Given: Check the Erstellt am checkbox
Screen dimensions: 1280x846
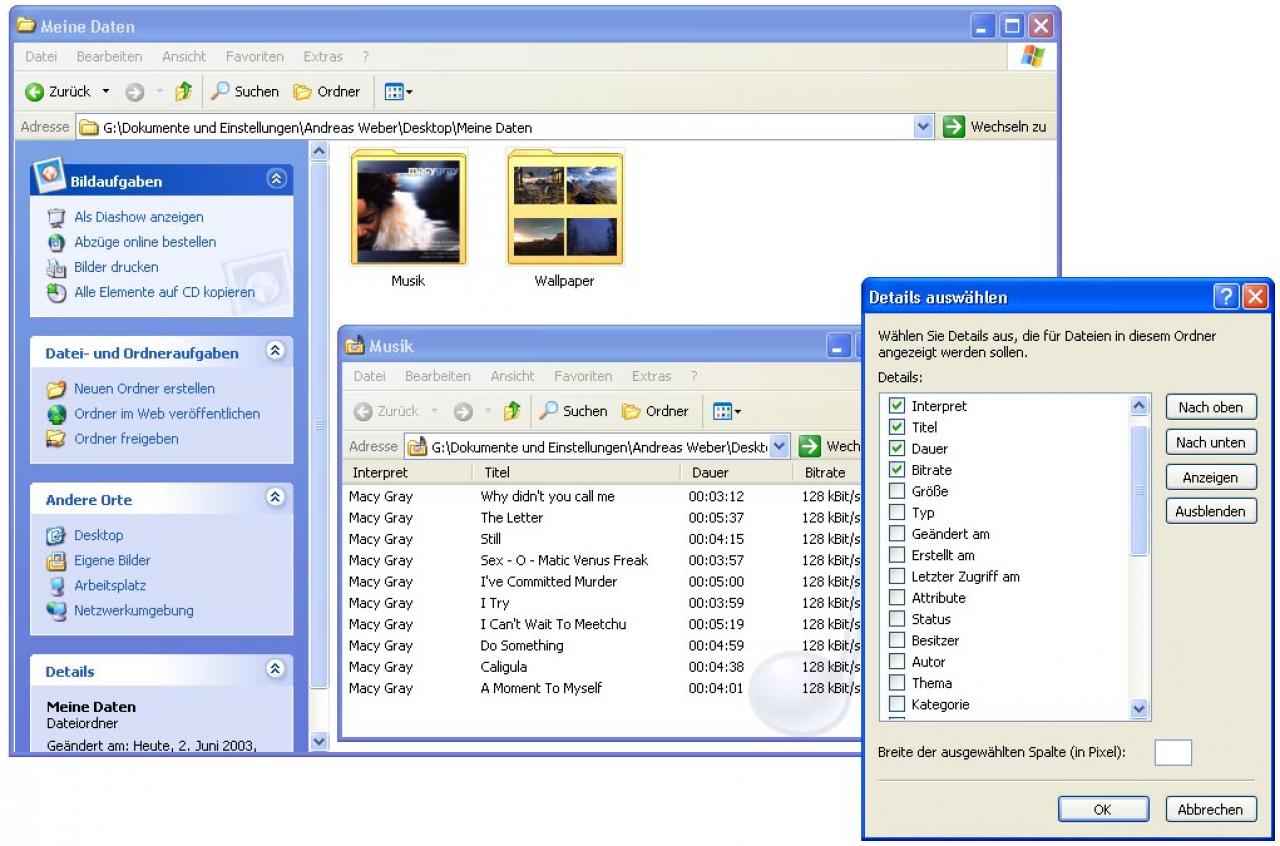Looking at the screenshot, I should [x=897, y=555].
